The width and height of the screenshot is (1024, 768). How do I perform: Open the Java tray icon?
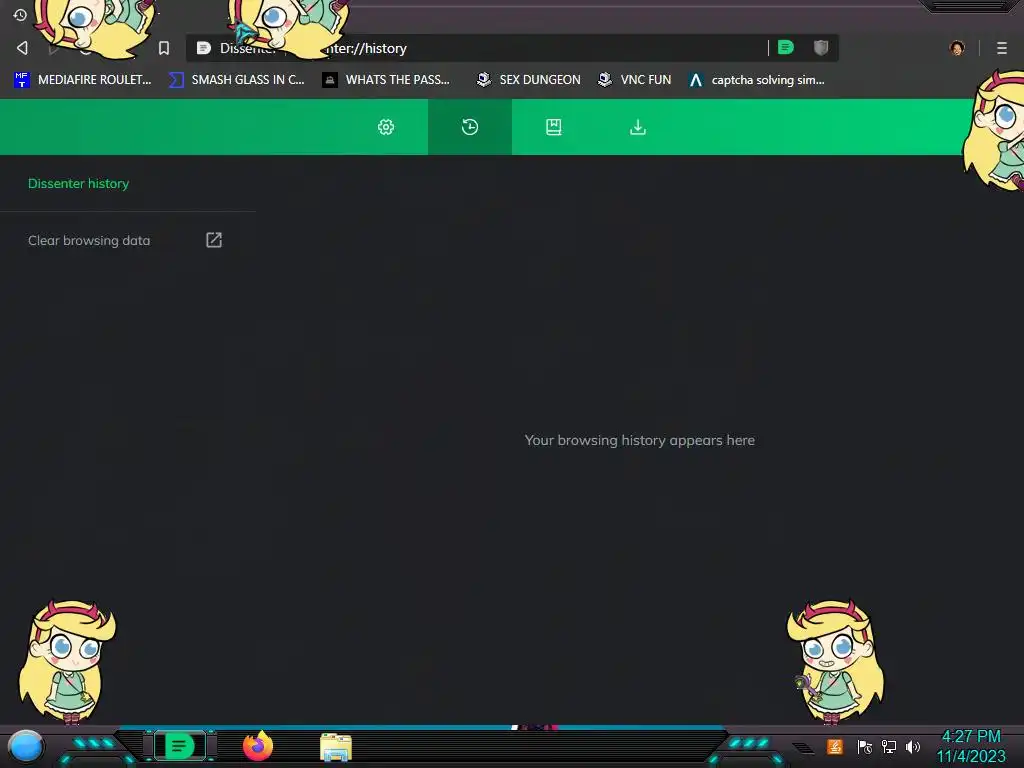(835, 746)
